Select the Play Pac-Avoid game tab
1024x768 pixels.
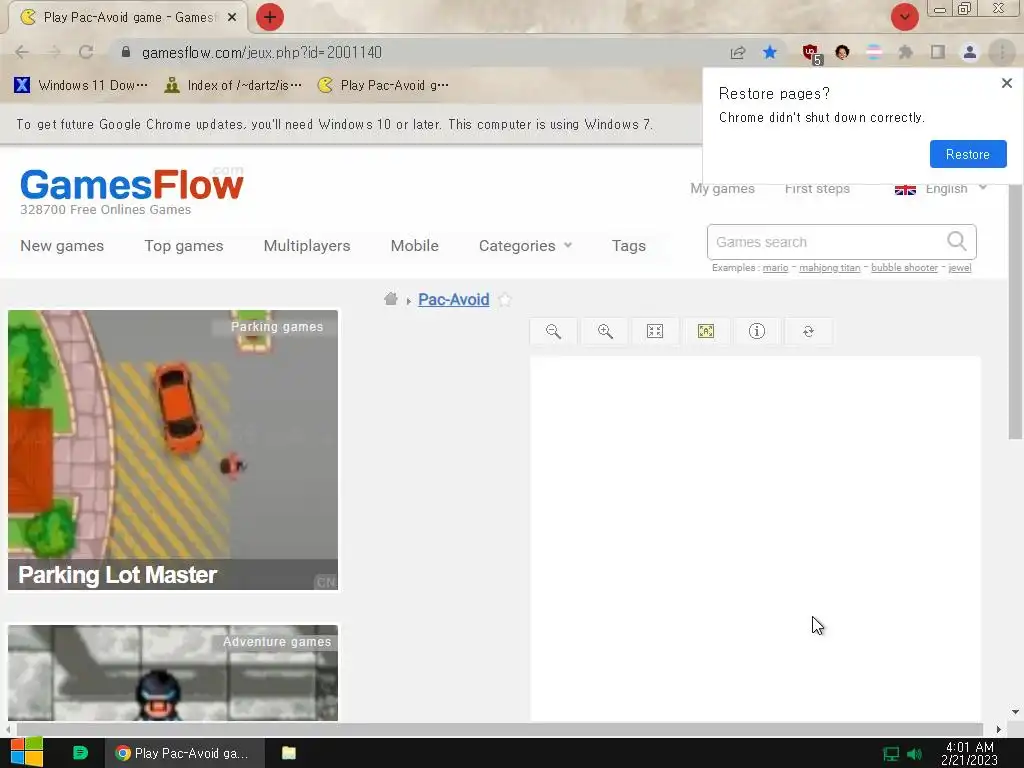[x=127, y=18]
